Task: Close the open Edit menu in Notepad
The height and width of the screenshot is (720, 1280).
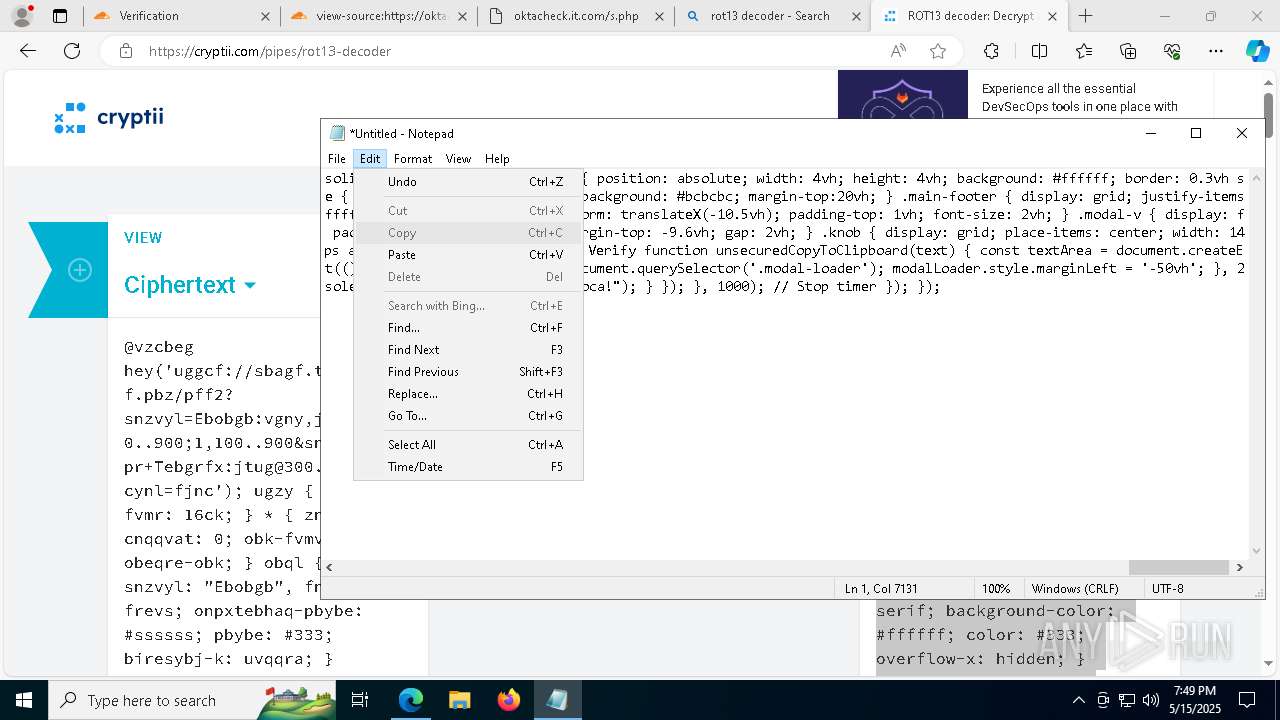Action: tap(370, 158)
